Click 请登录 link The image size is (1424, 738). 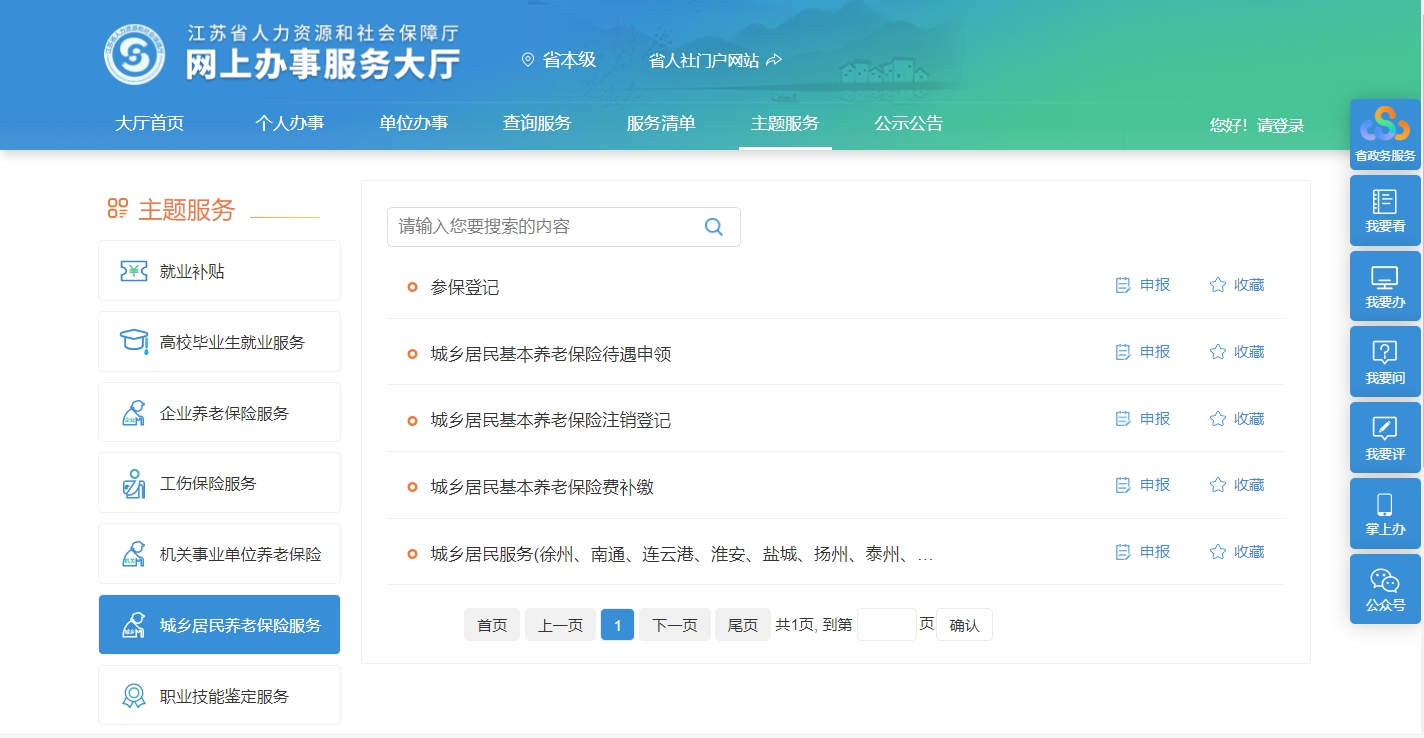point(1281,126)
